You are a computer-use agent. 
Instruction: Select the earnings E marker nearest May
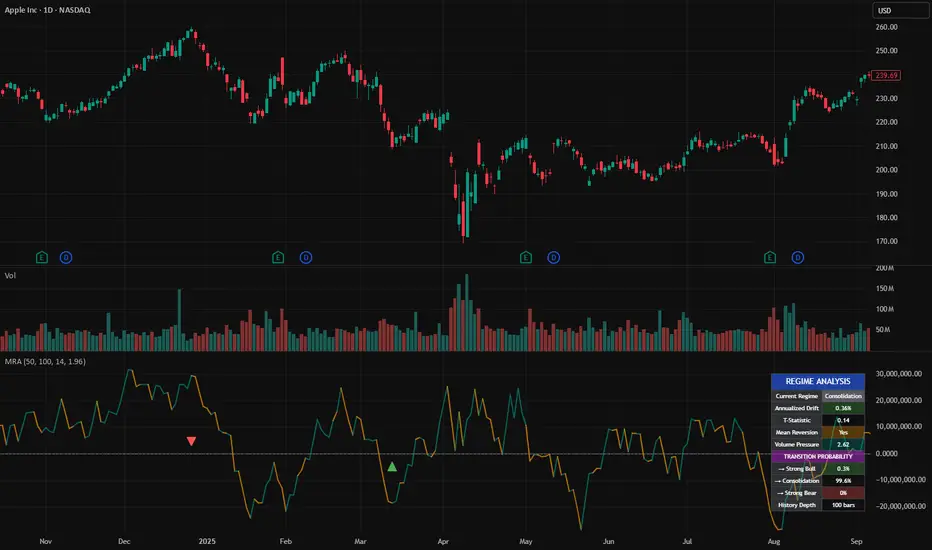(525, 257)
